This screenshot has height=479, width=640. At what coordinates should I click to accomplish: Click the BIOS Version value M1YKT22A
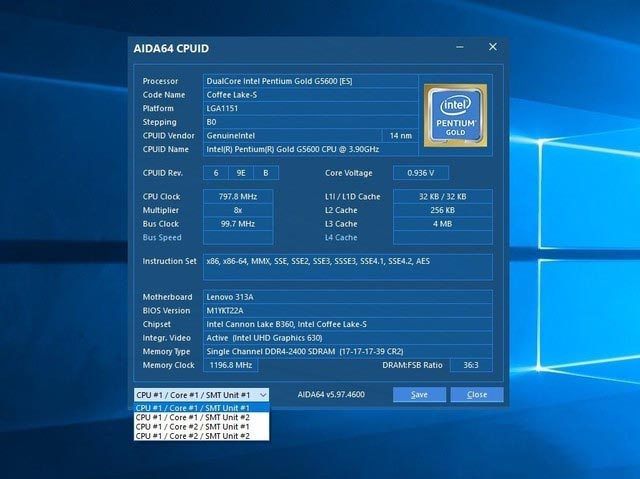point(348,310)
